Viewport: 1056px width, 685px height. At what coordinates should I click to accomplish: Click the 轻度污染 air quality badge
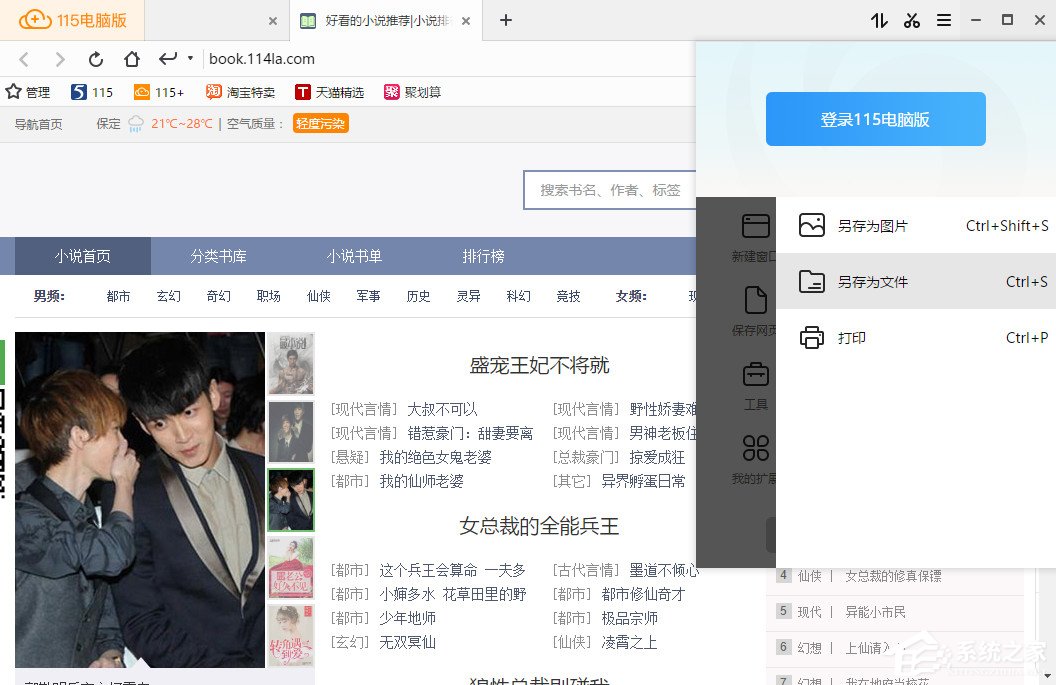[319, 124]
